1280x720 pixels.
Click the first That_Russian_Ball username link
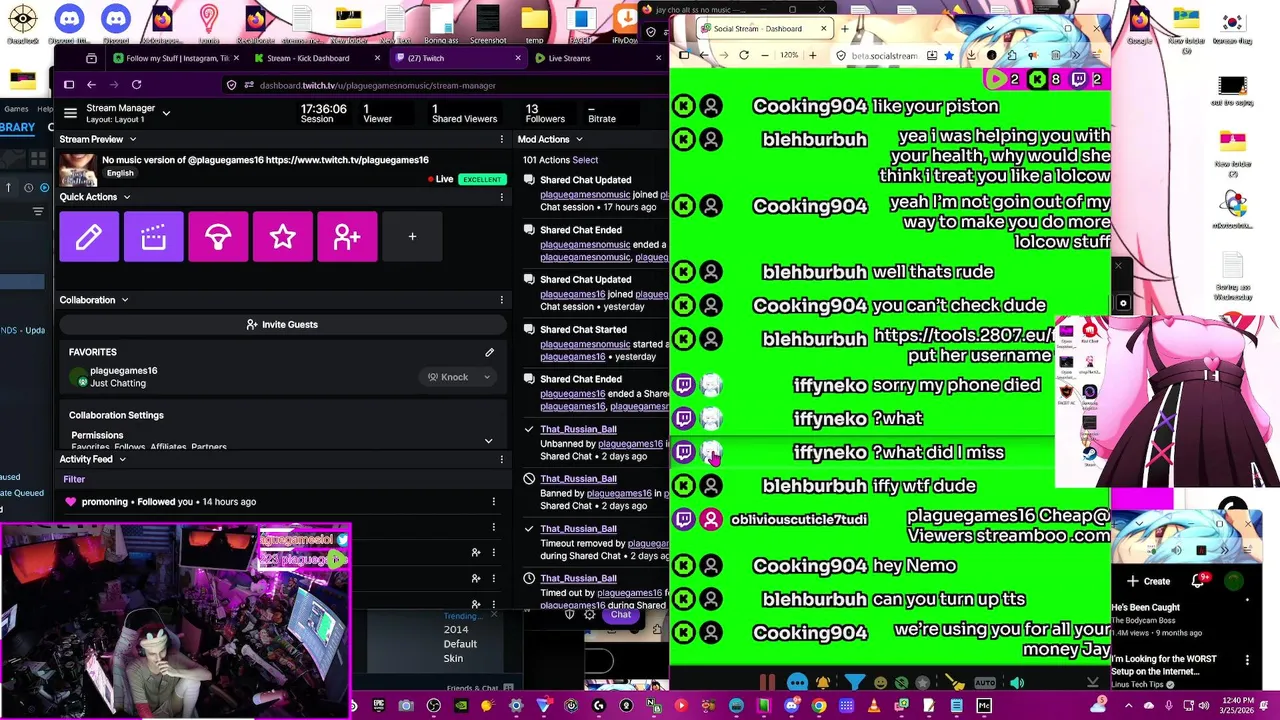pyautogui.click(x=578, y=429)
